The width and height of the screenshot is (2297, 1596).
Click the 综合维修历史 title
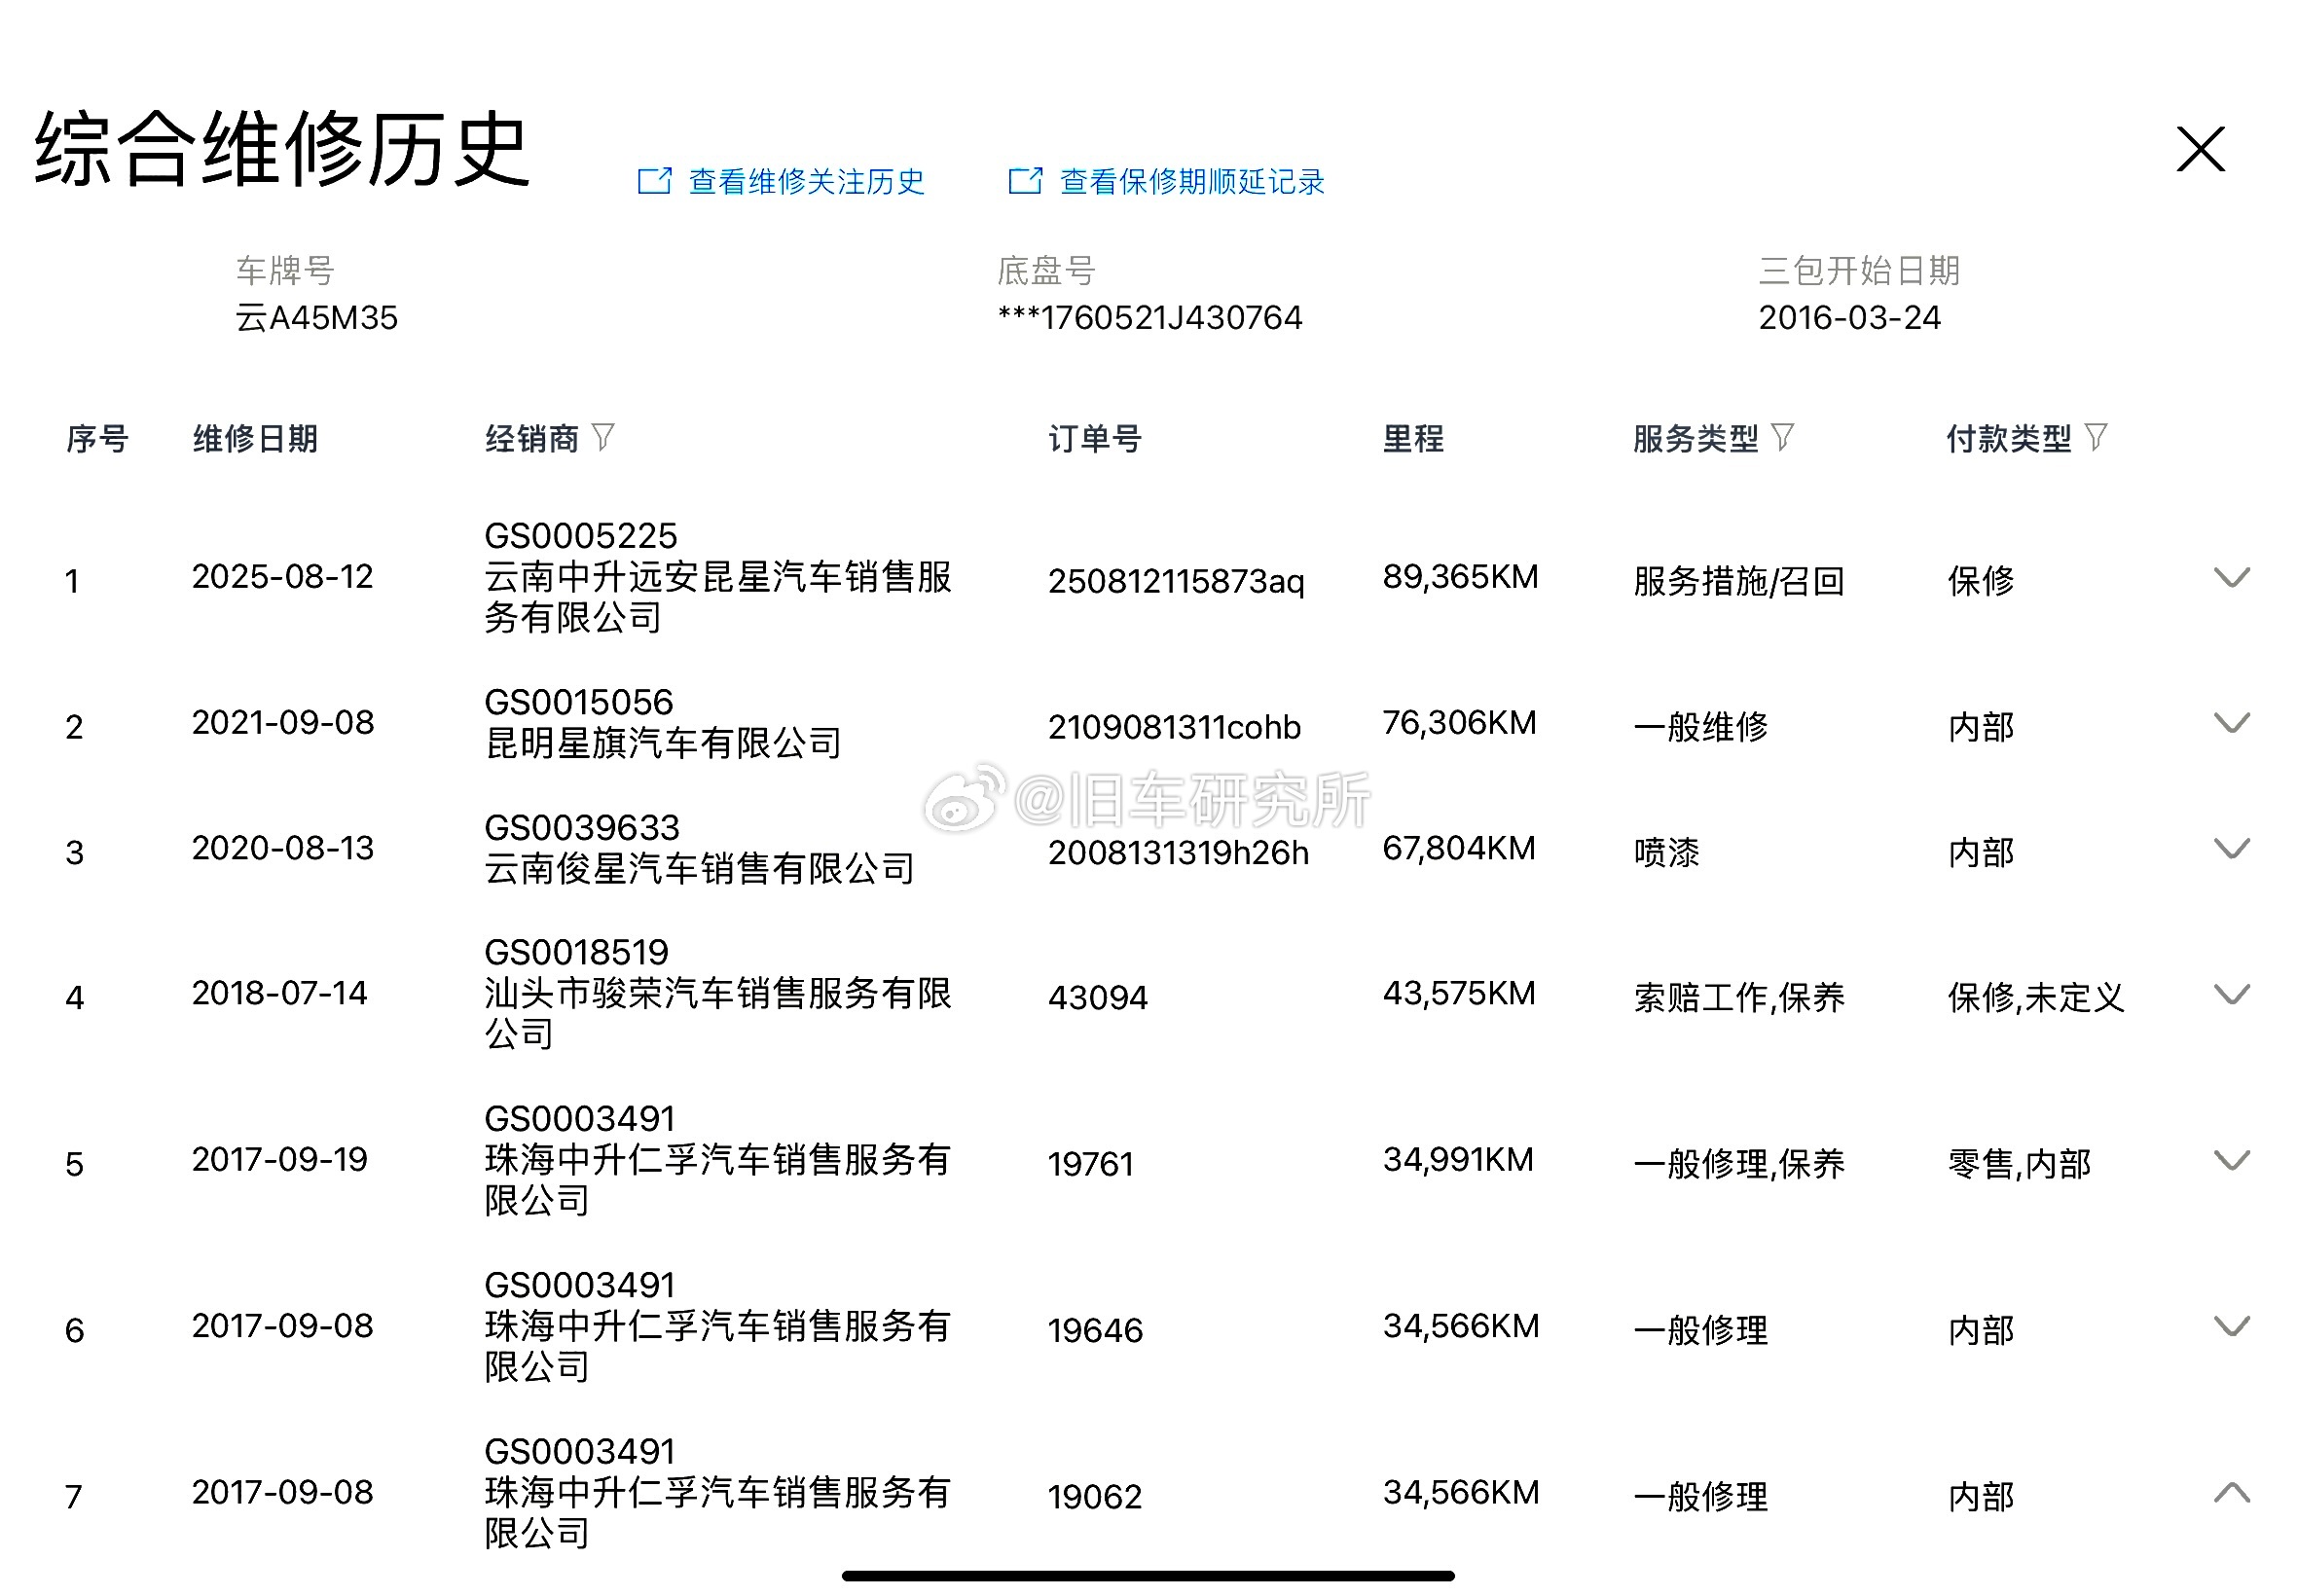coord(281,149)
